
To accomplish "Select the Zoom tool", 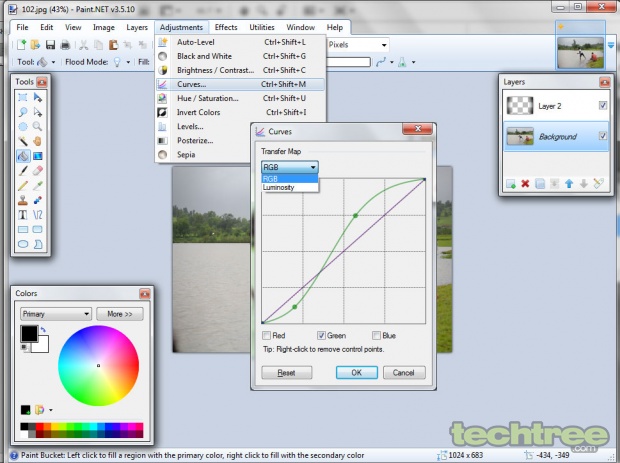I will (x=38, y=127).
